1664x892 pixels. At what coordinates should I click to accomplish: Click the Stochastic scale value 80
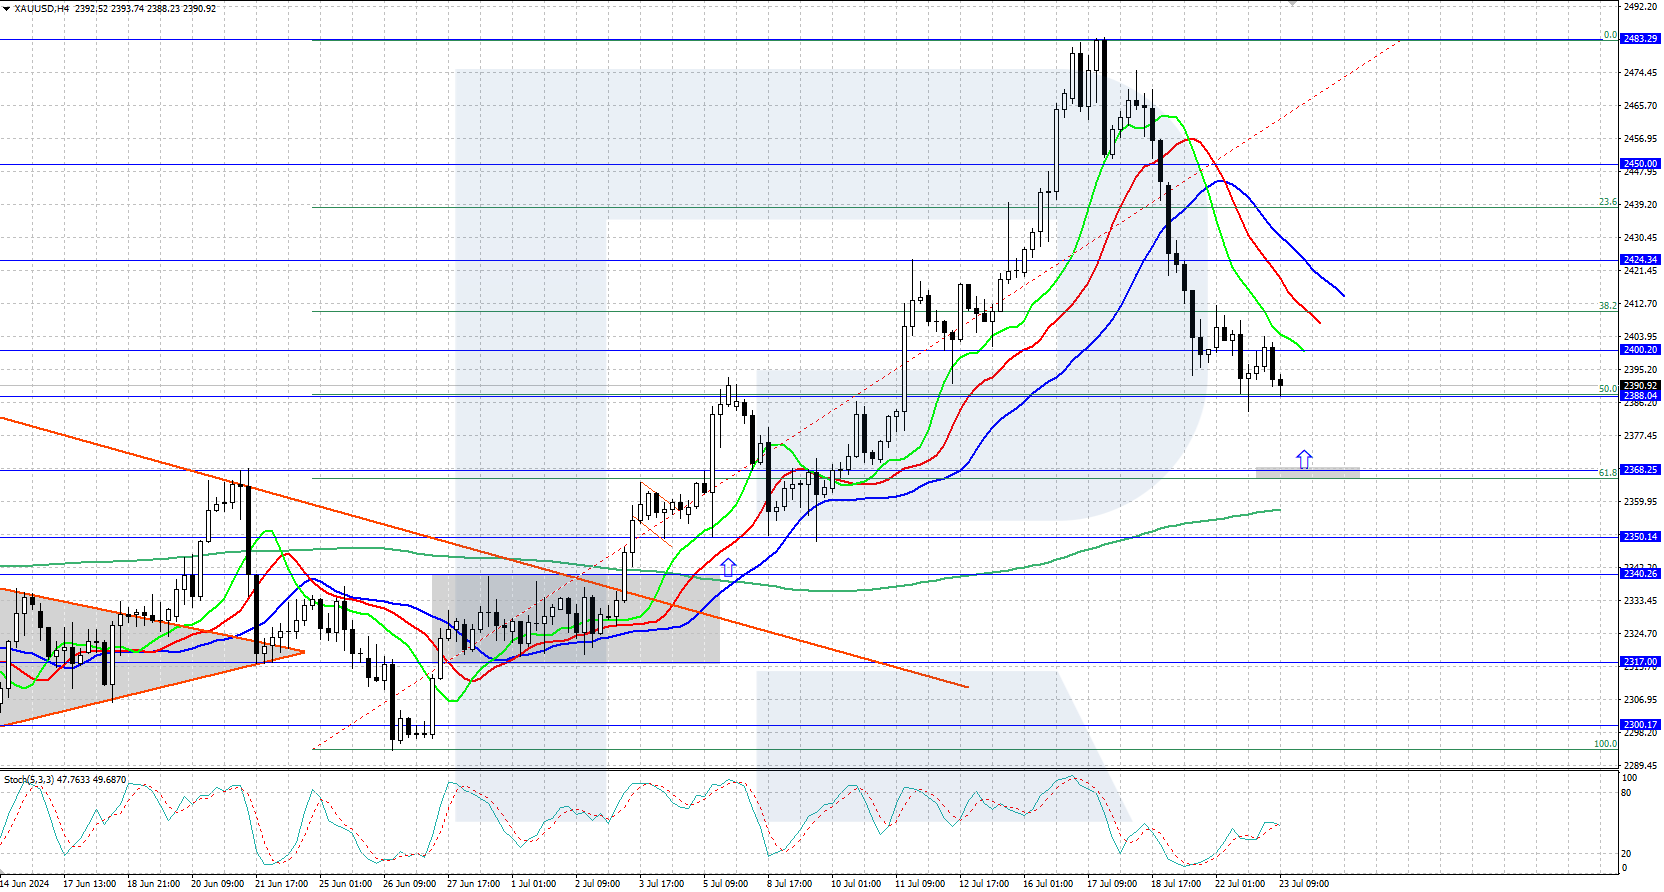pos(1627,793)
